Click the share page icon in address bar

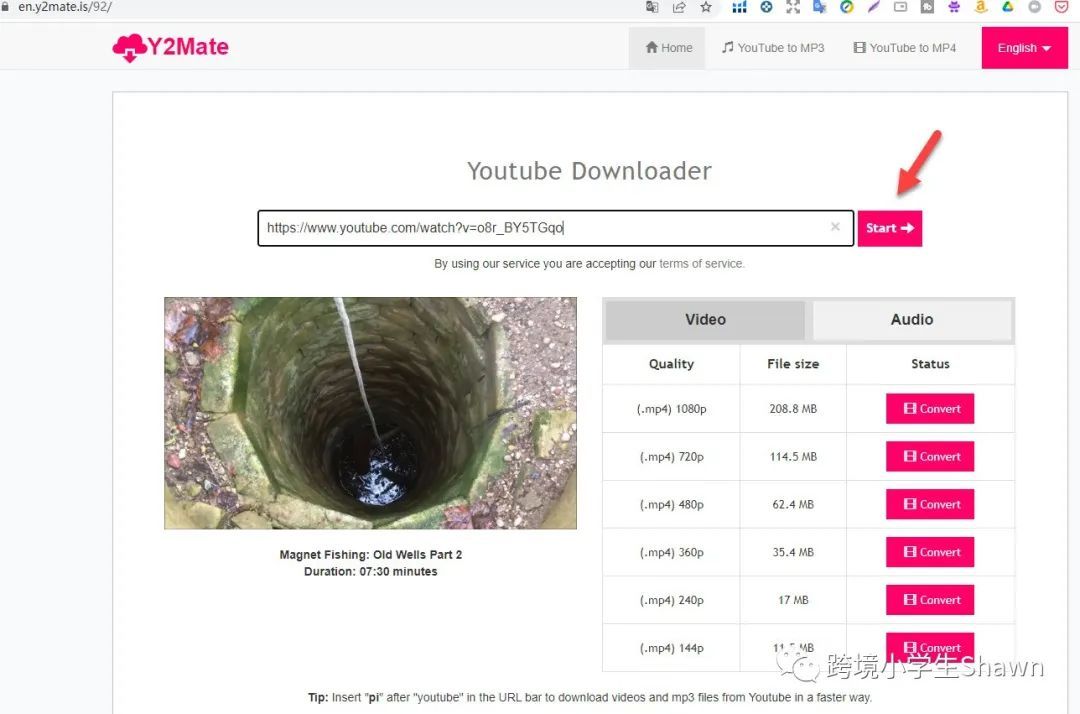(679, 7)
